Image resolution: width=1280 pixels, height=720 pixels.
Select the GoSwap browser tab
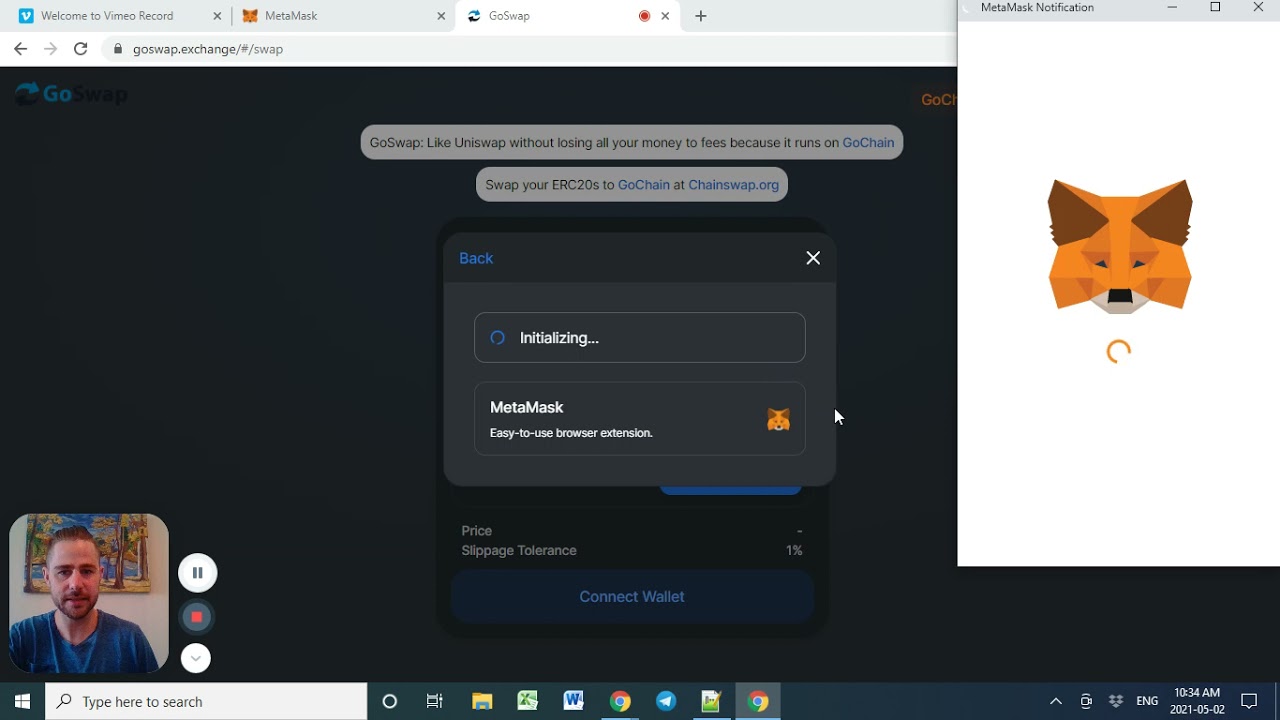[x=568, y=16]
